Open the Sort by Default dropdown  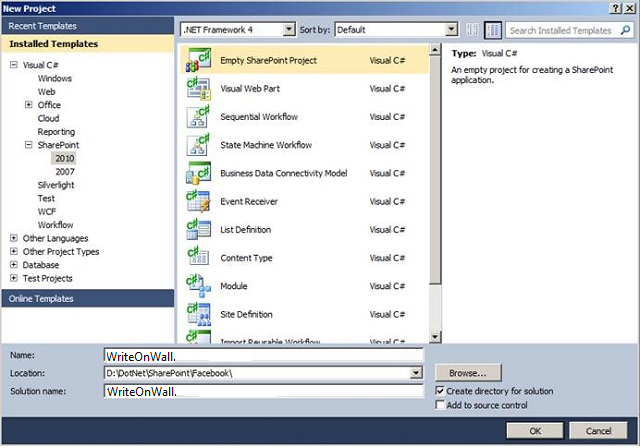pyautogui.click(x=451, y=30)
